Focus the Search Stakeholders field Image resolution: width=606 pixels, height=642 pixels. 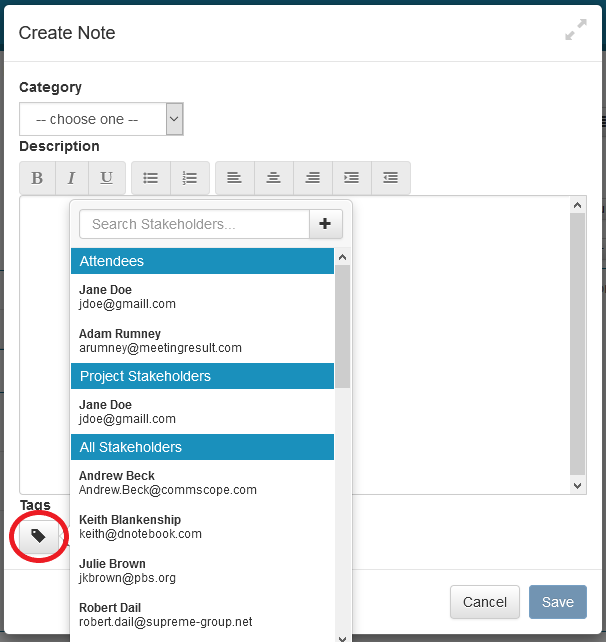click(x=194, y=224)
